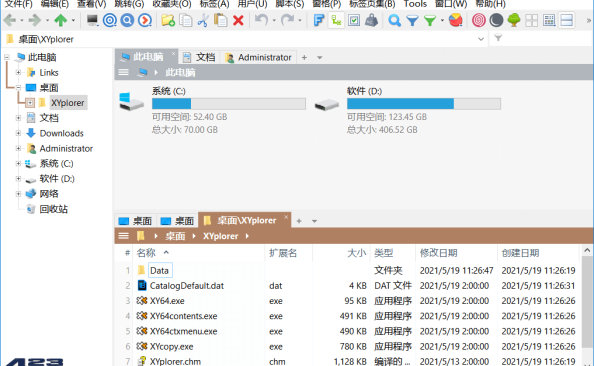Open the Drives monitor icon
The width and height of the screenshot is (594, 366).
[x=92, y=20]
